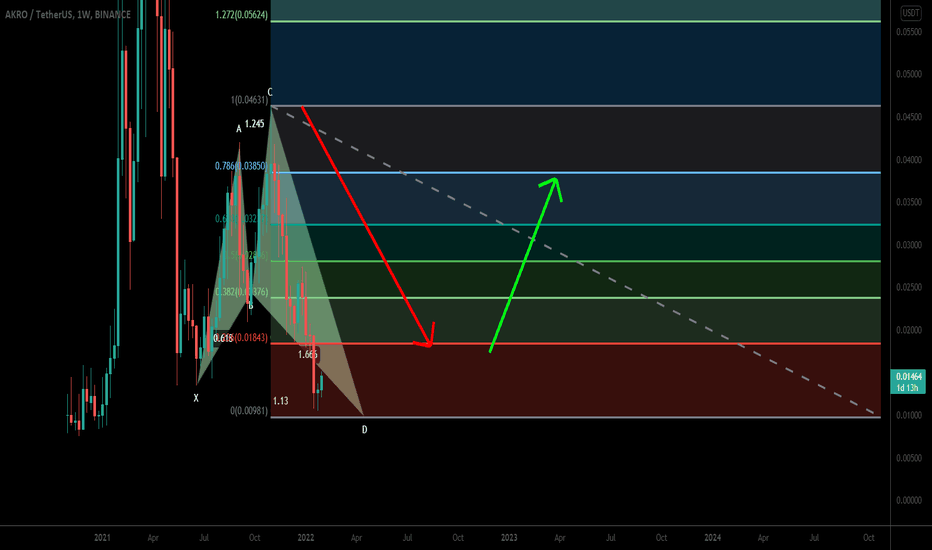This screenshot has height=550, width=932.
Task: Click pattern point label C
Action: [270, 92]
